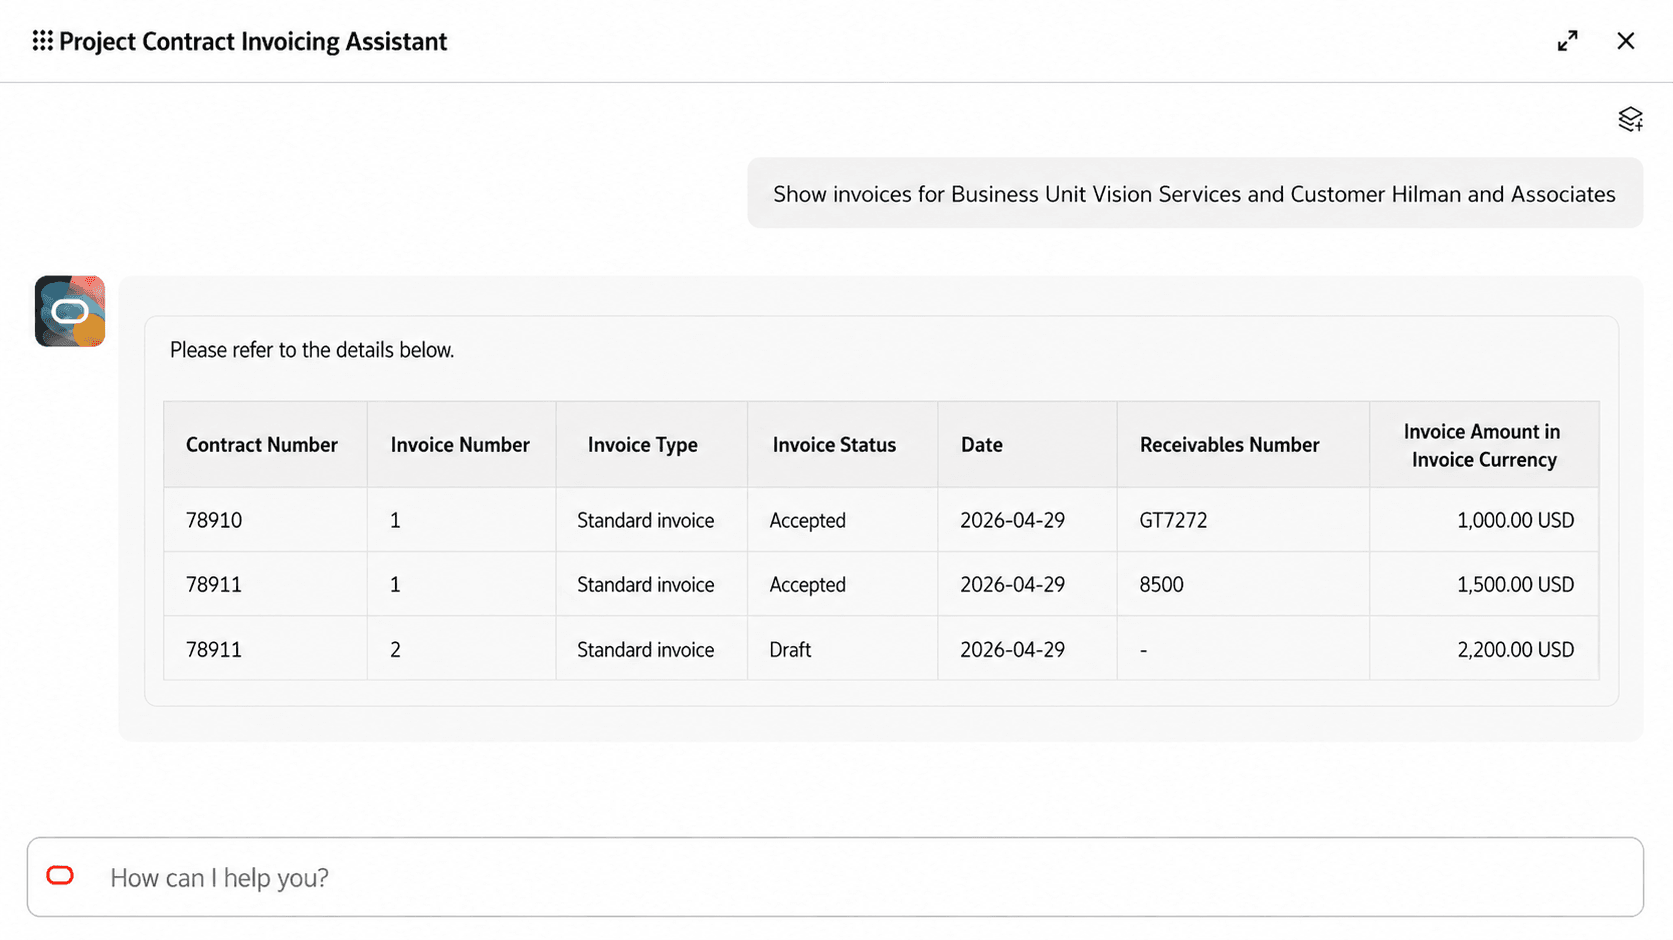The width and height of the screenshot is (1673, 940).
Task: Click Accepted status in the 8500 row
Action: (x=807, y=584)
